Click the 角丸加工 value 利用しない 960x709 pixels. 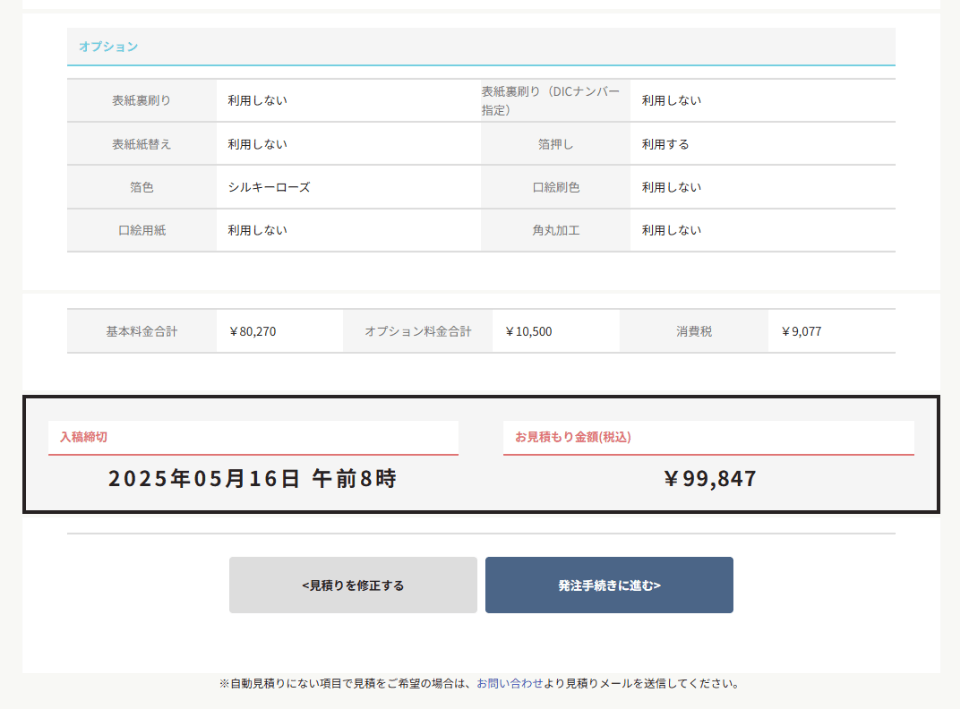pos(671,230)
